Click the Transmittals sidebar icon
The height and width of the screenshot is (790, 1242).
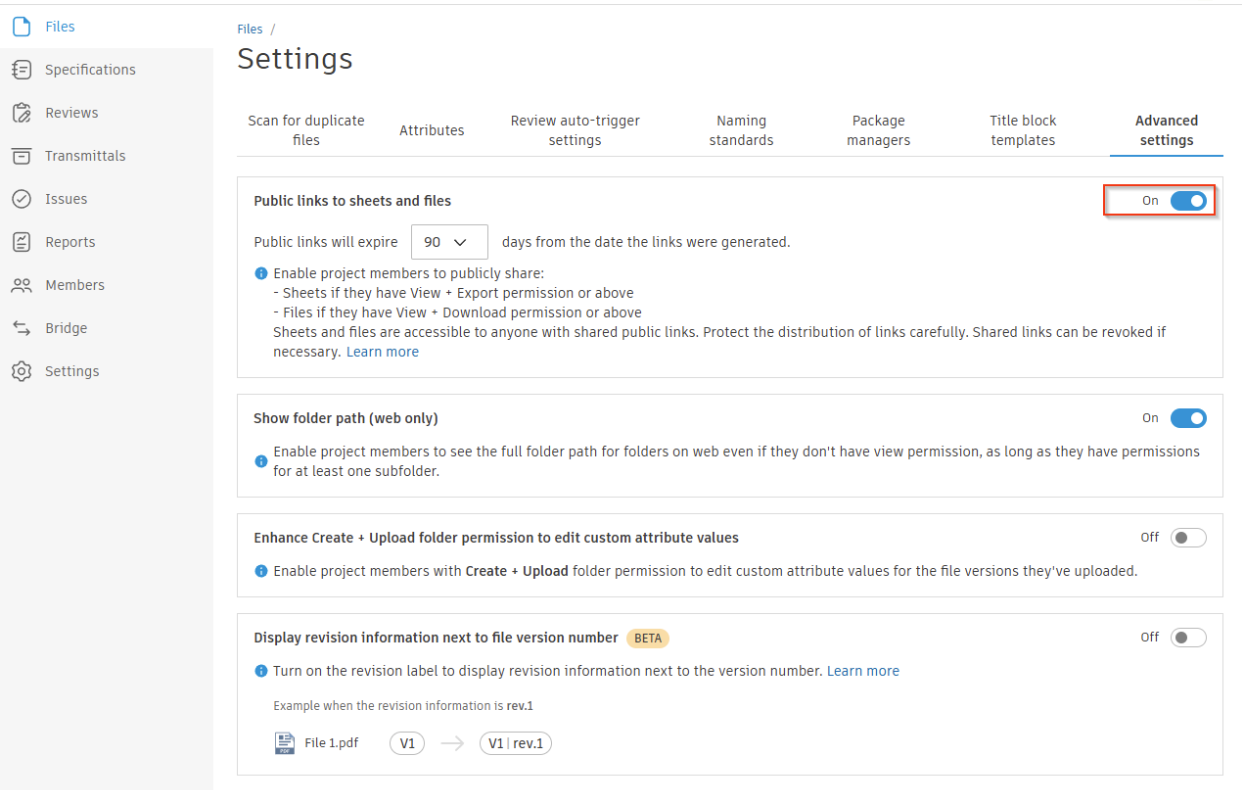click(21, 156)
